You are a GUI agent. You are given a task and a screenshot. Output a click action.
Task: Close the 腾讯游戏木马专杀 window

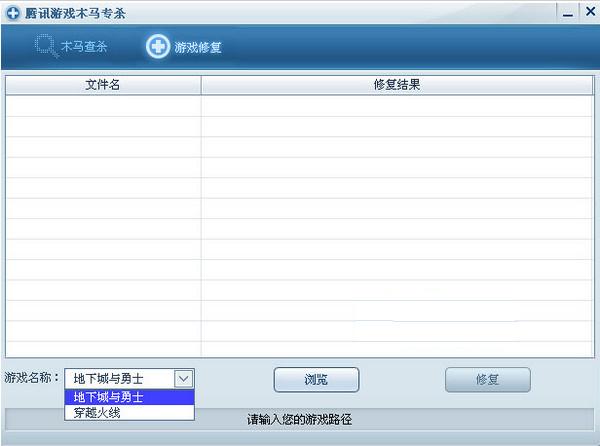pyautogui.click(x=590, y=12)
